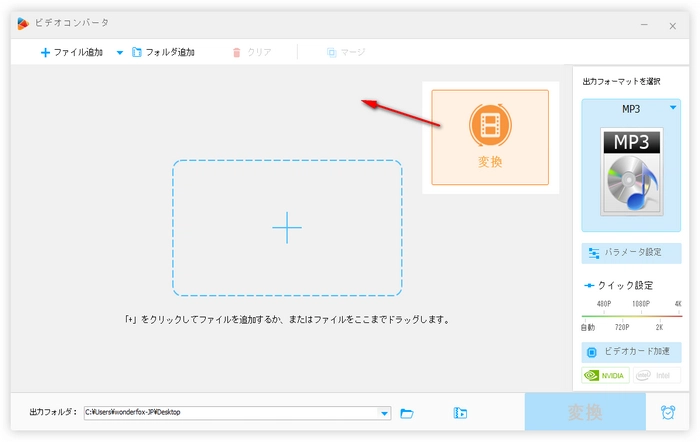
Task: Click the quick settings resolution slider
Action: (632, 315)
